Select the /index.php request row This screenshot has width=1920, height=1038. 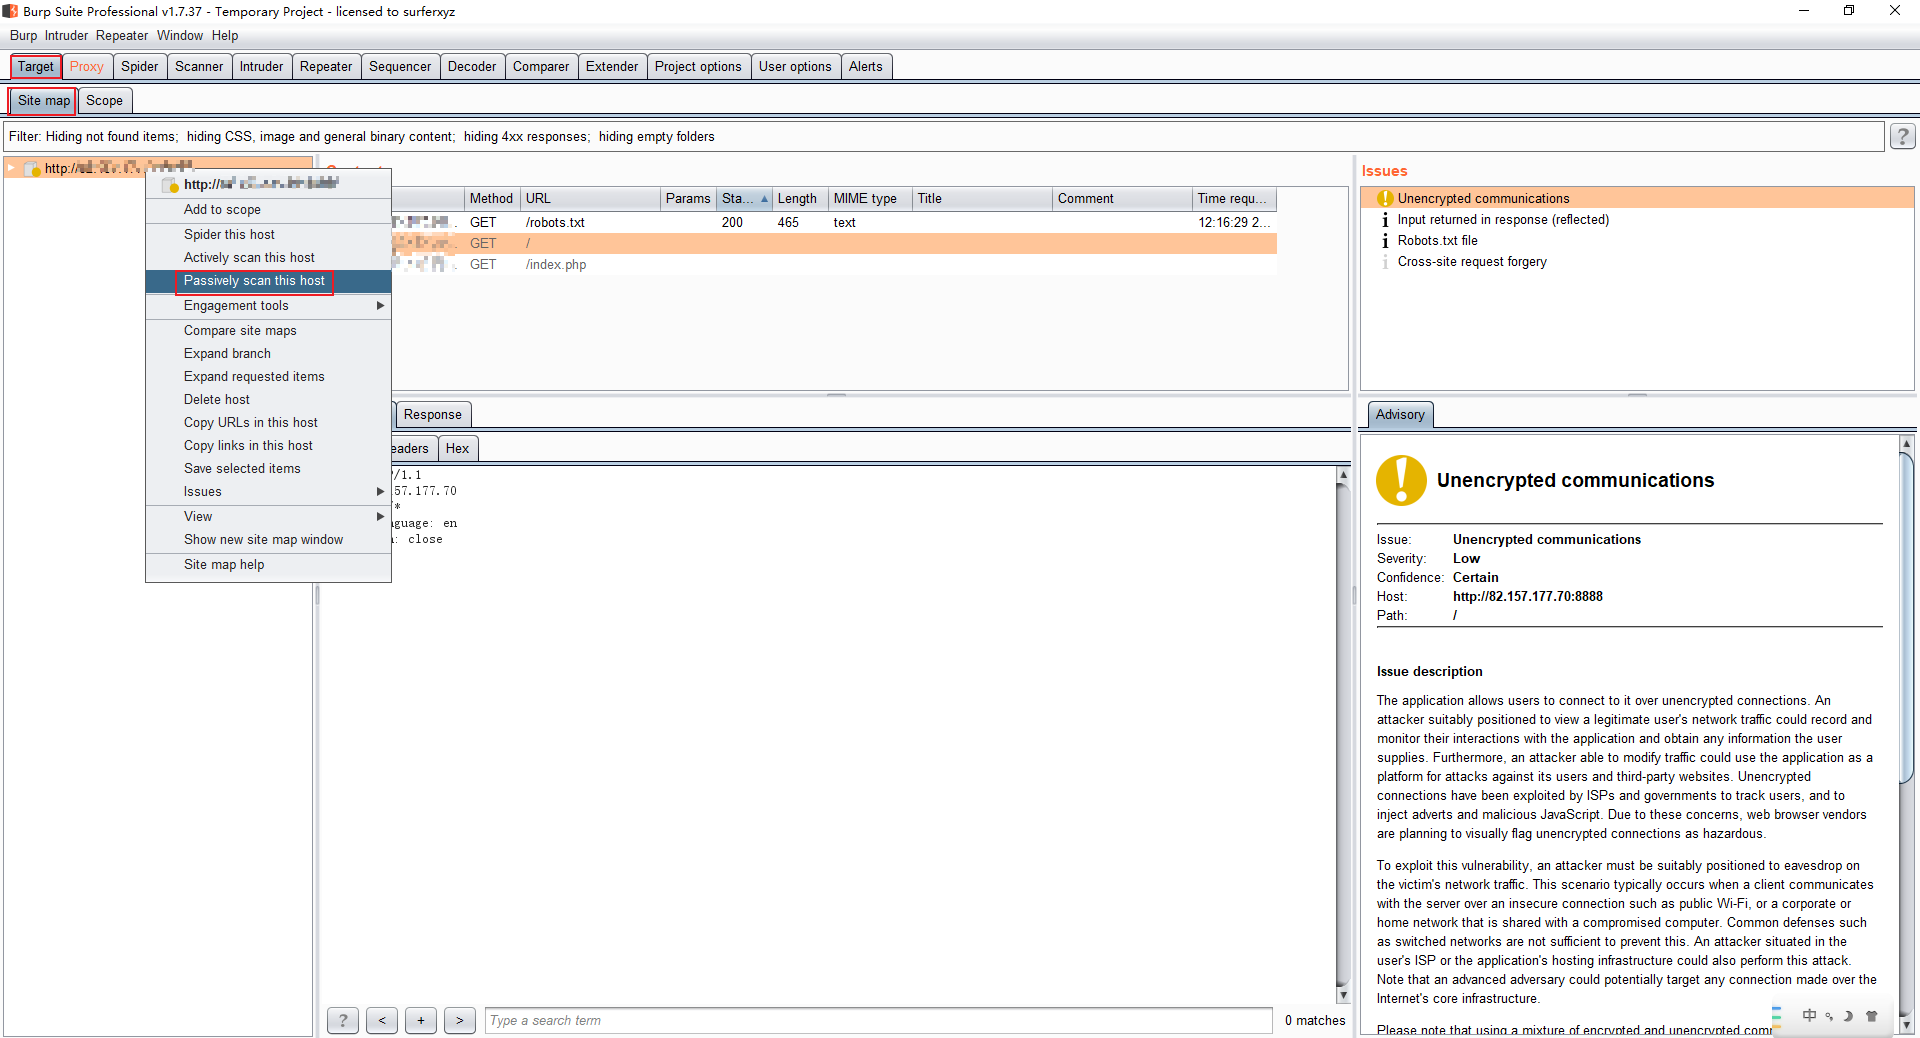(834, 264)
